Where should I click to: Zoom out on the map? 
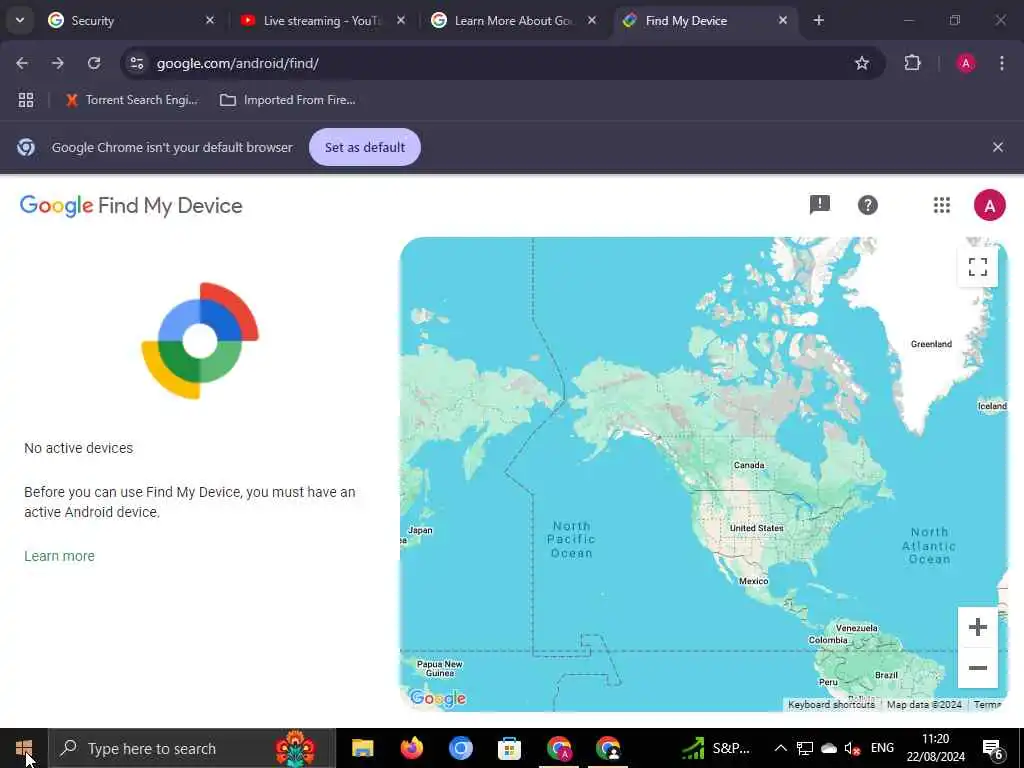tap(978, 667)
